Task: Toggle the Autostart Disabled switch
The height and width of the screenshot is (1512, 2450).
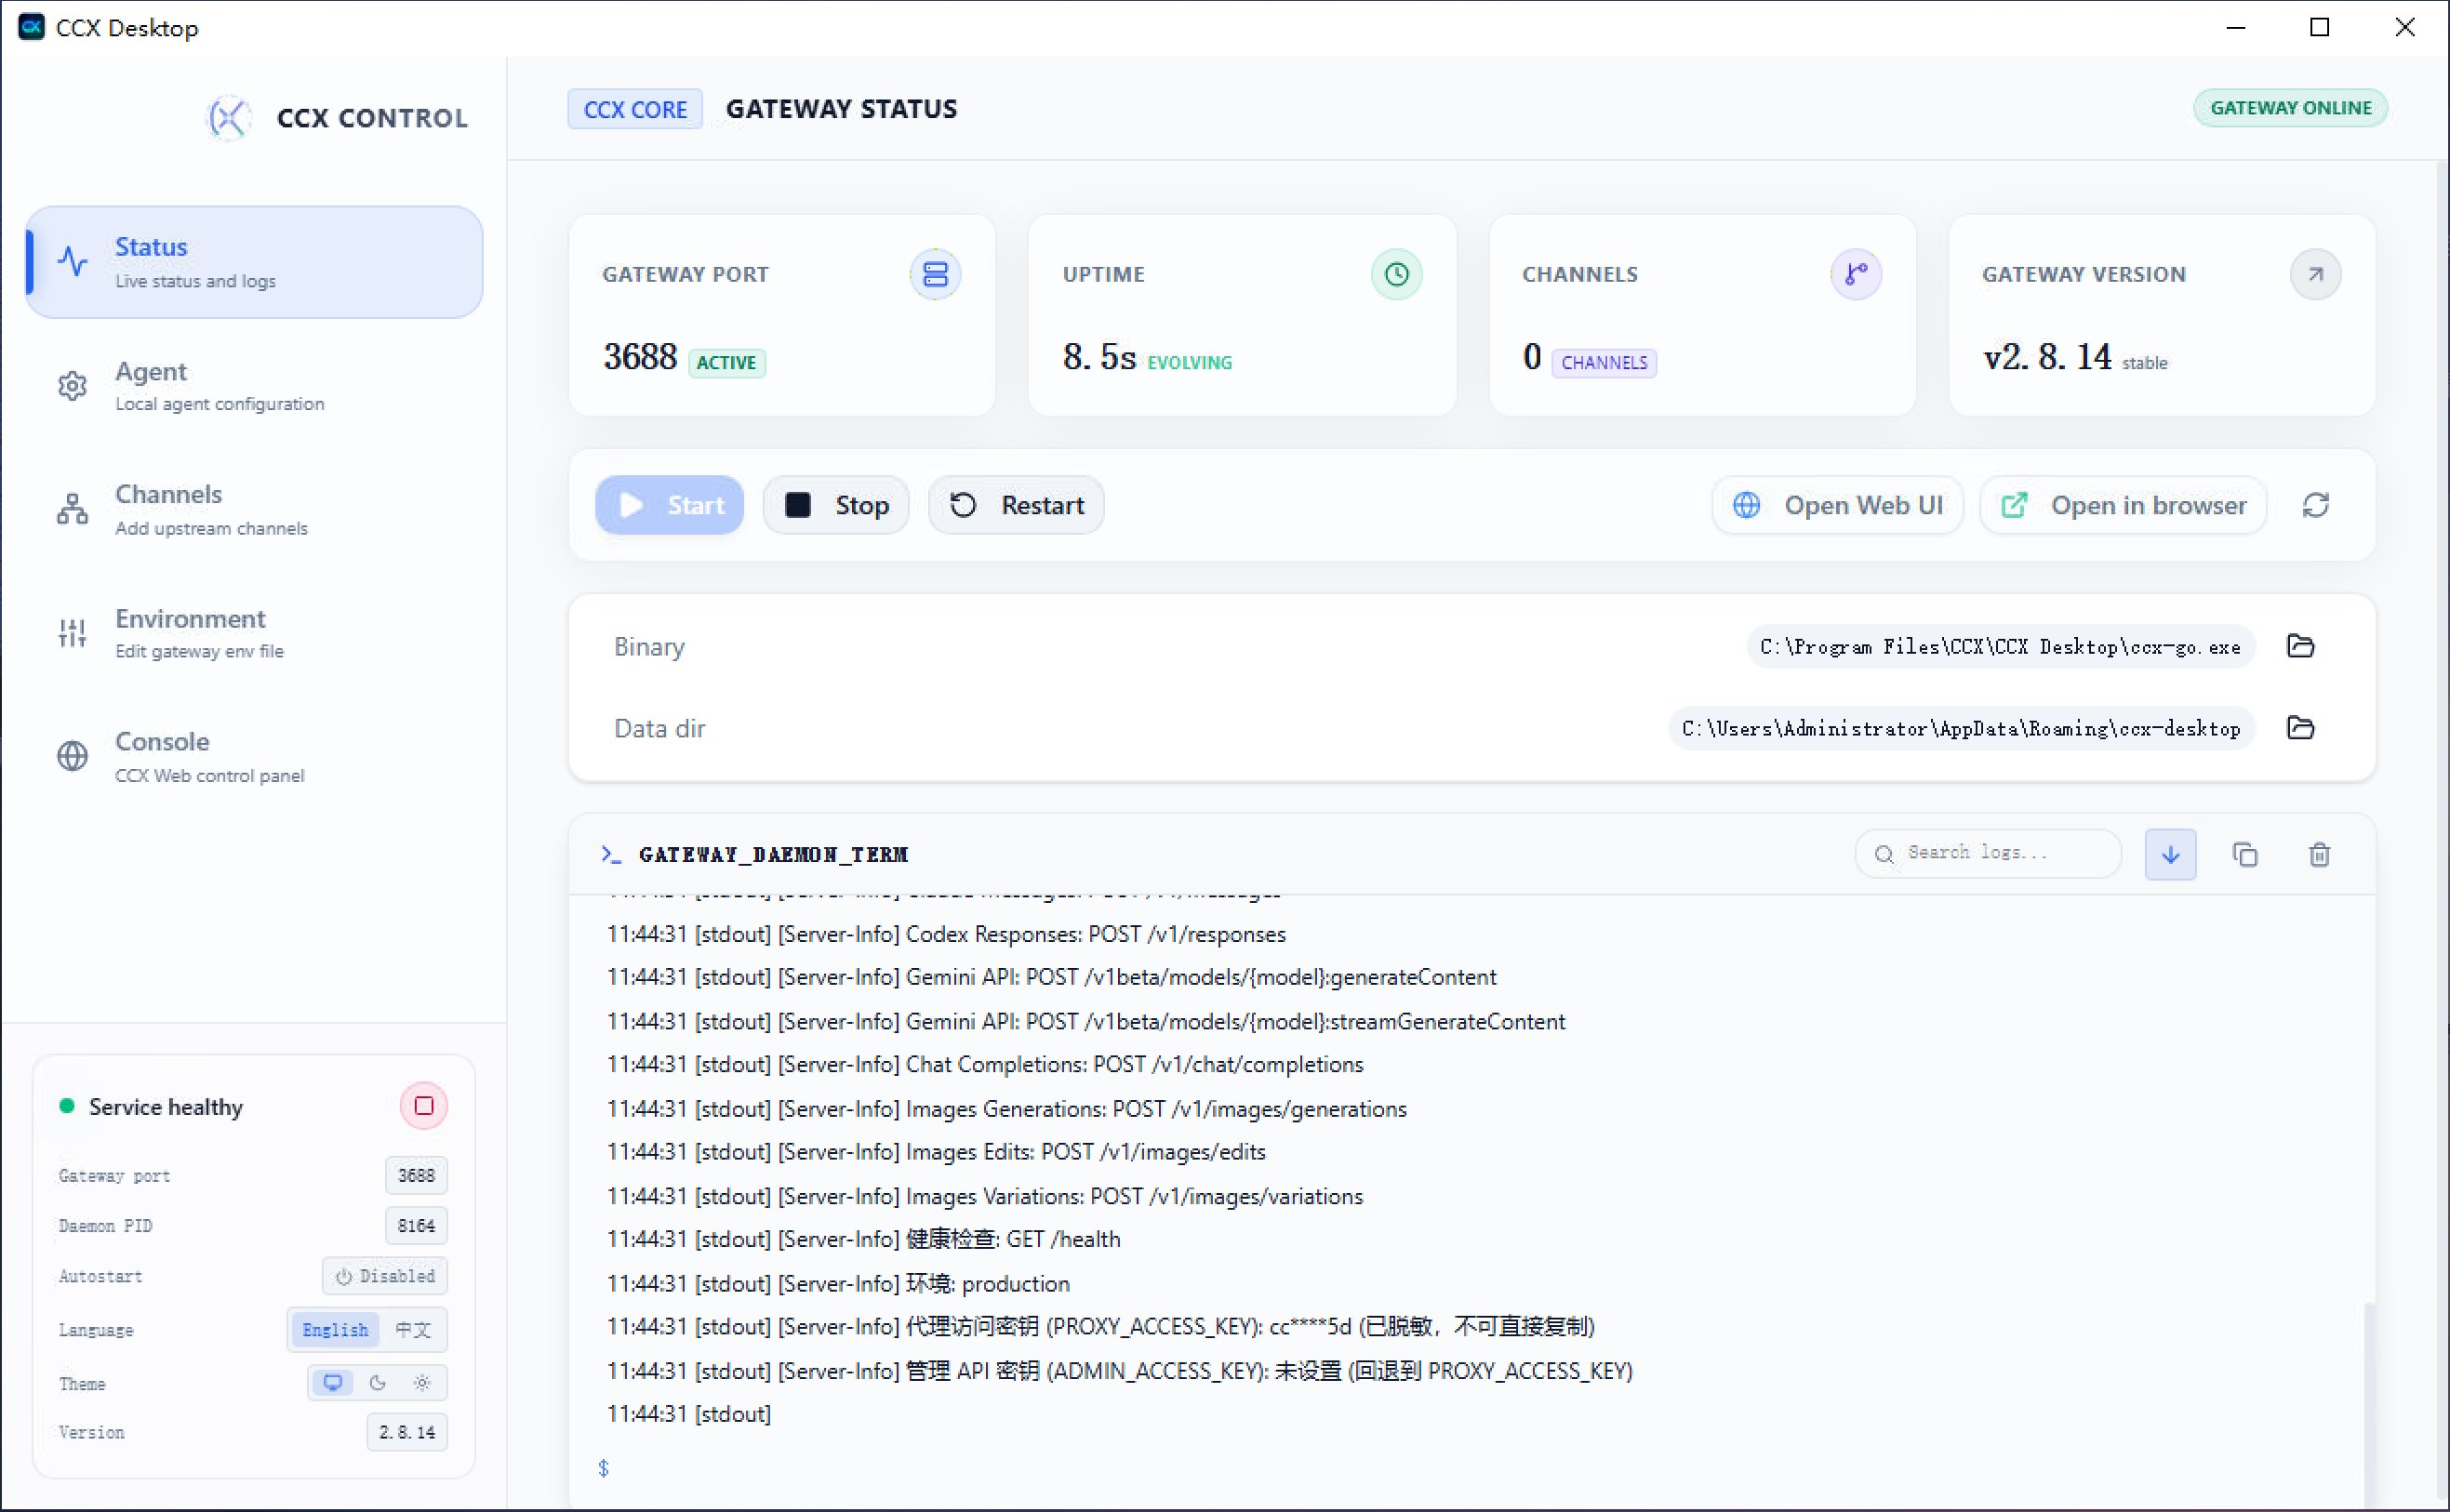Action: 385,1276
